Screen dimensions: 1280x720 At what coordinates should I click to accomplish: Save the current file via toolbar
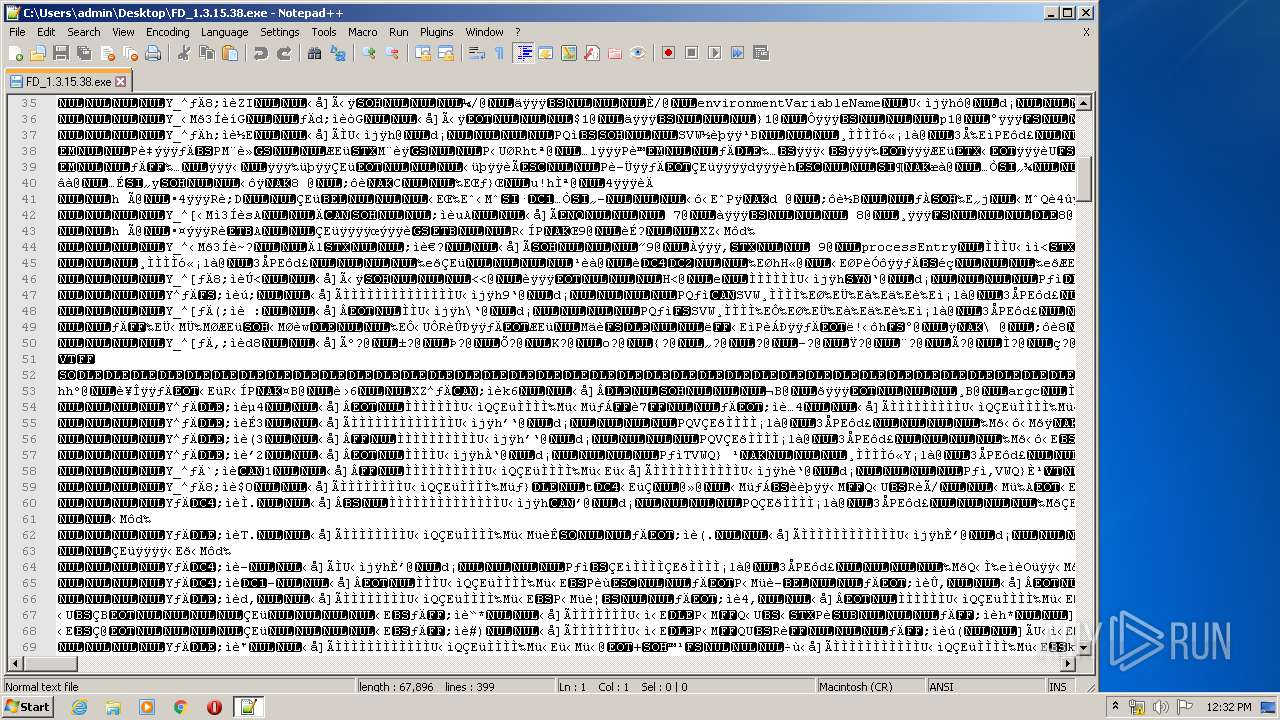pyautogui.click(x=61, y=53)
